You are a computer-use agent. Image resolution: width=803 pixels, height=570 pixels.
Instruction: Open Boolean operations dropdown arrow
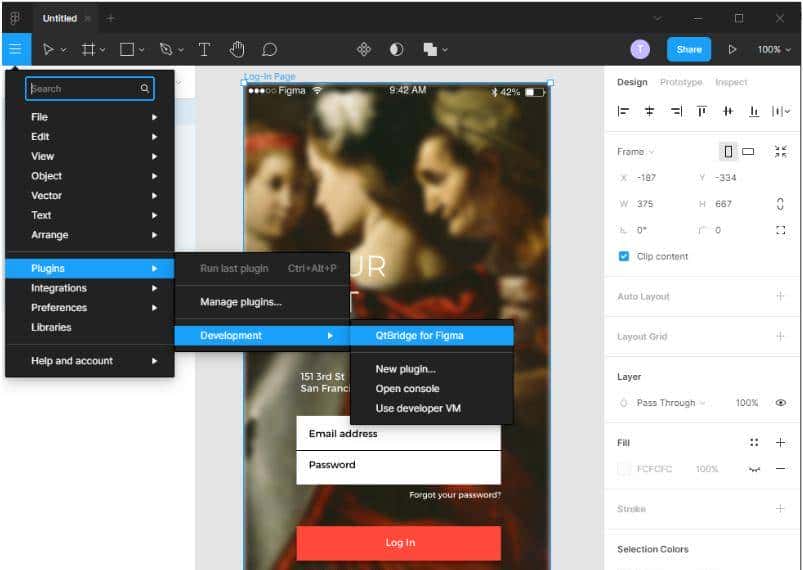(445, 50)
